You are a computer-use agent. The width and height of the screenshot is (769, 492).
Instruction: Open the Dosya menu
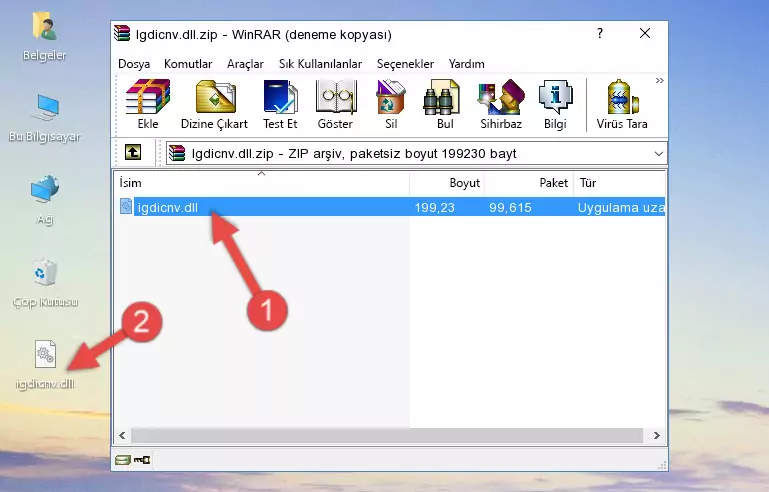click(x=134, y=64)
